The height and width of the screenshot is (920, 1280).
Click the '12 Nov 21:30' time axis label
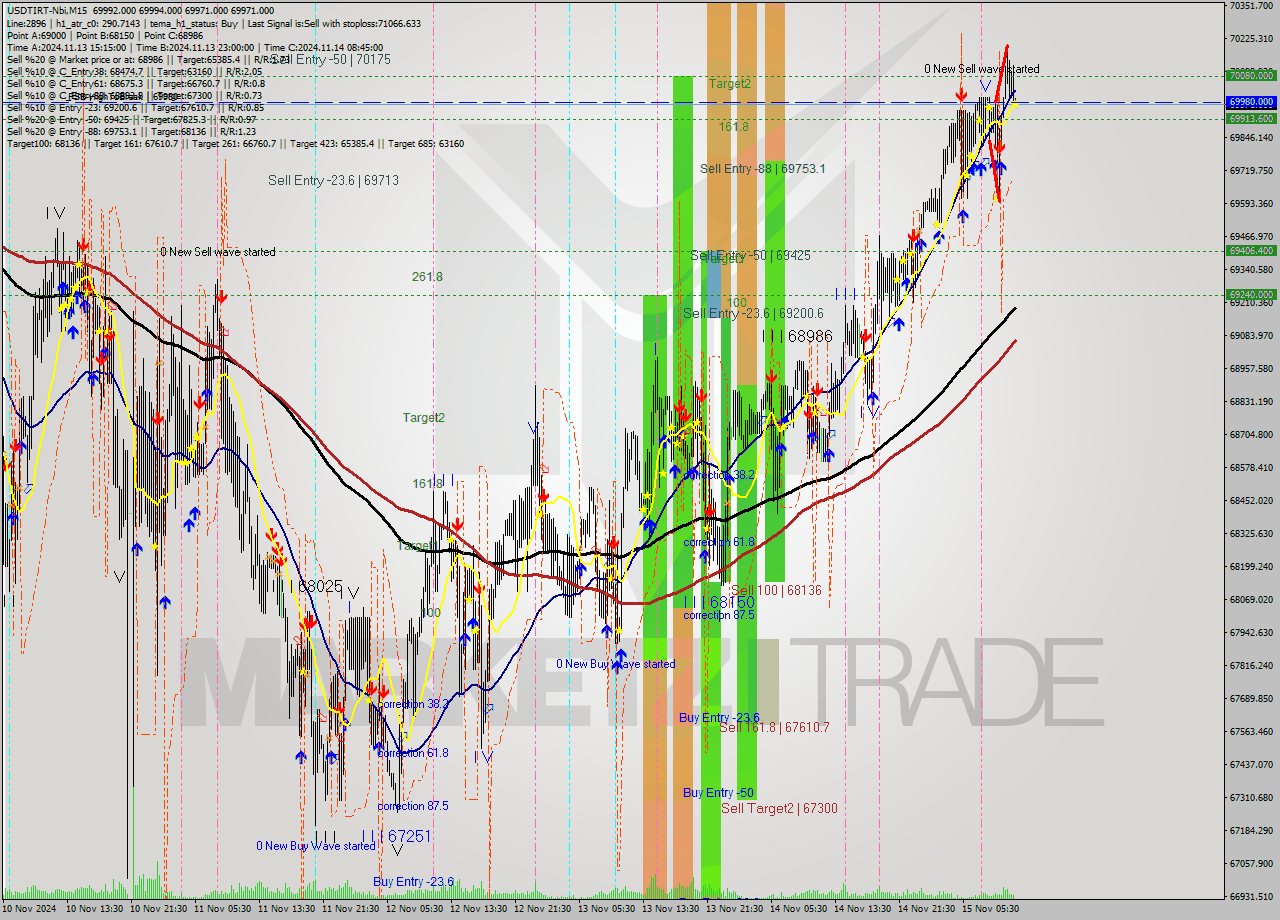coord(542,909)
